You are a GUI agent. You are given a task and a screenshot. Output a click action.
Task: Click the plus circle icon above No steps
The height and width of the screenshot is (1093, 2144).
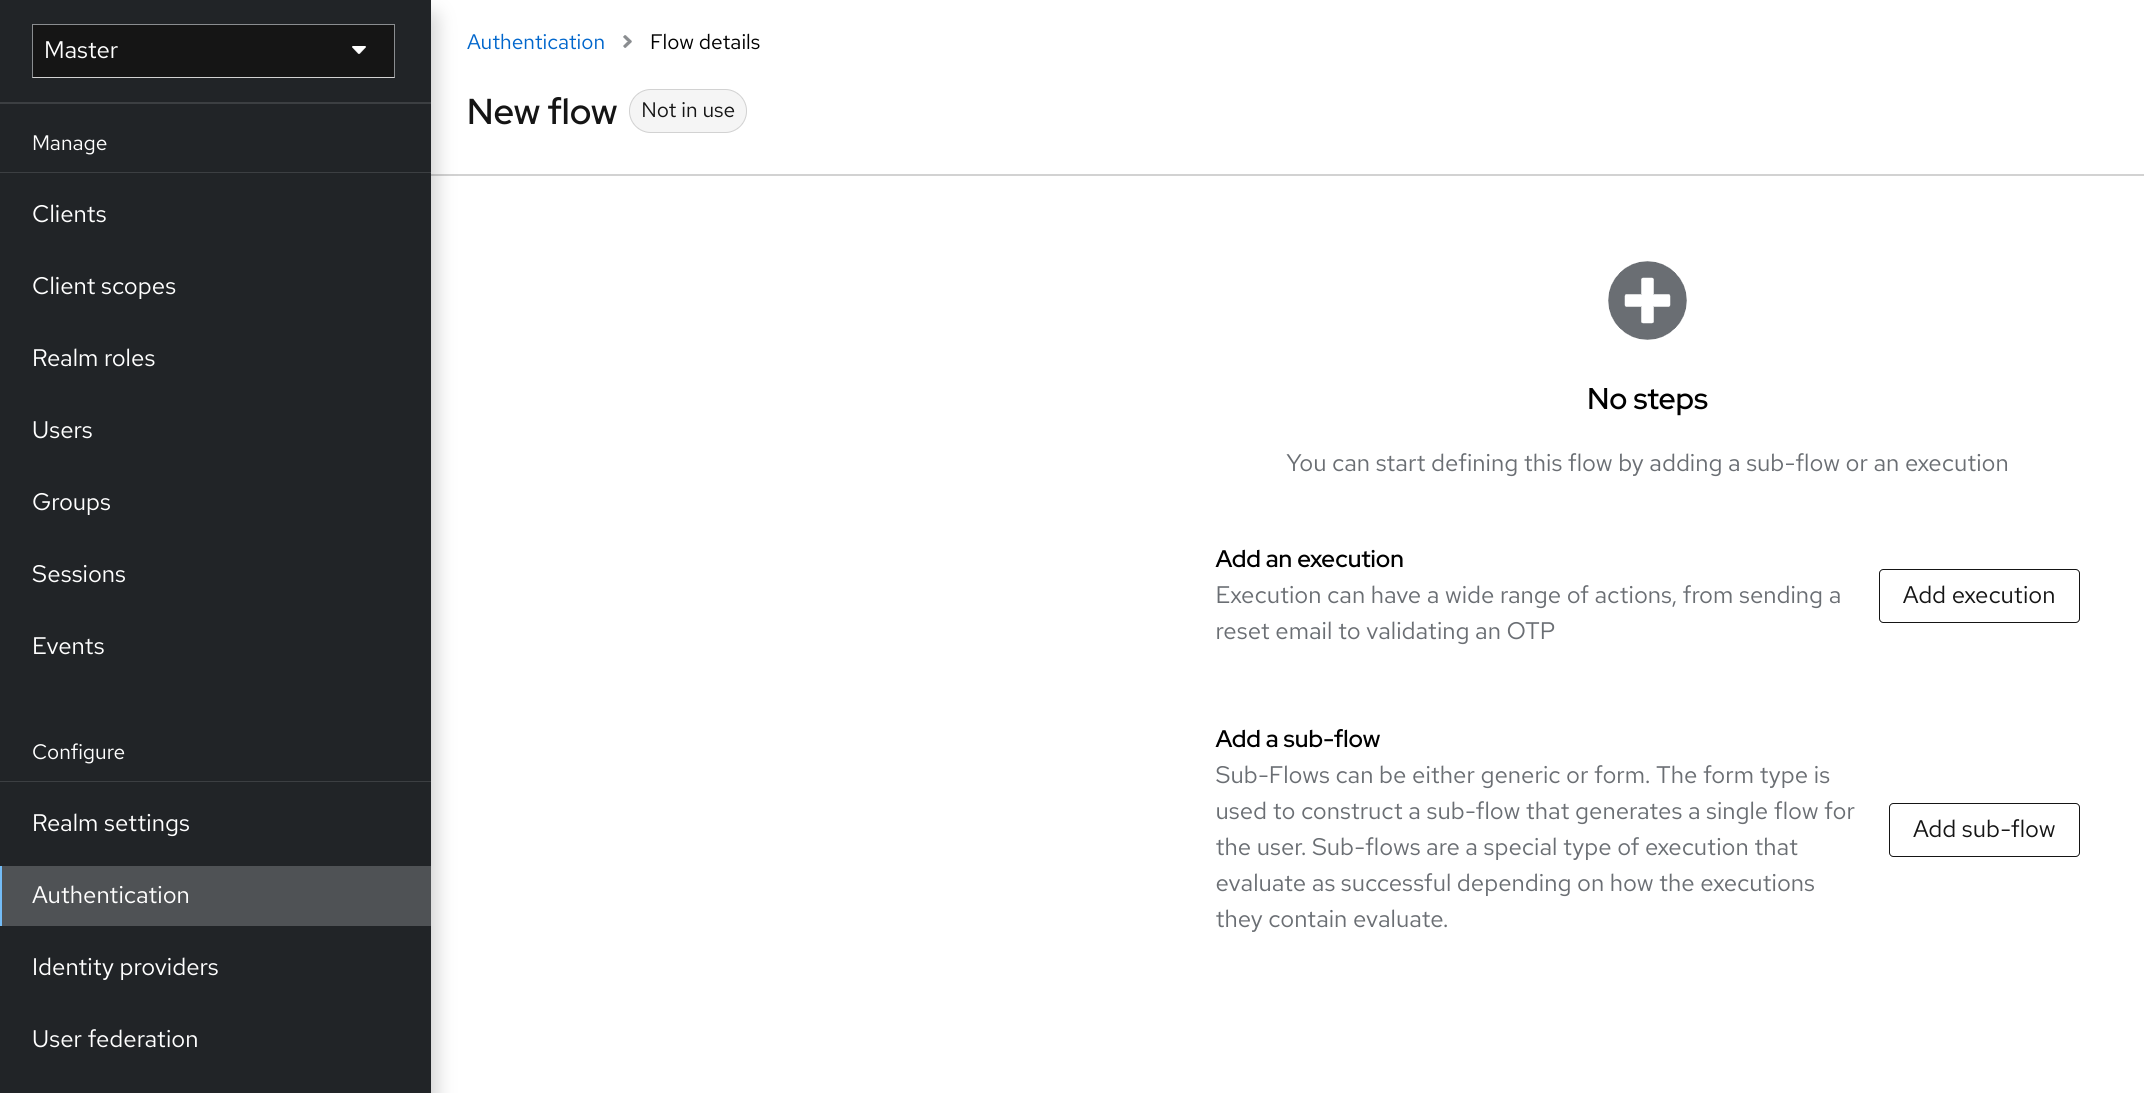1647,300
